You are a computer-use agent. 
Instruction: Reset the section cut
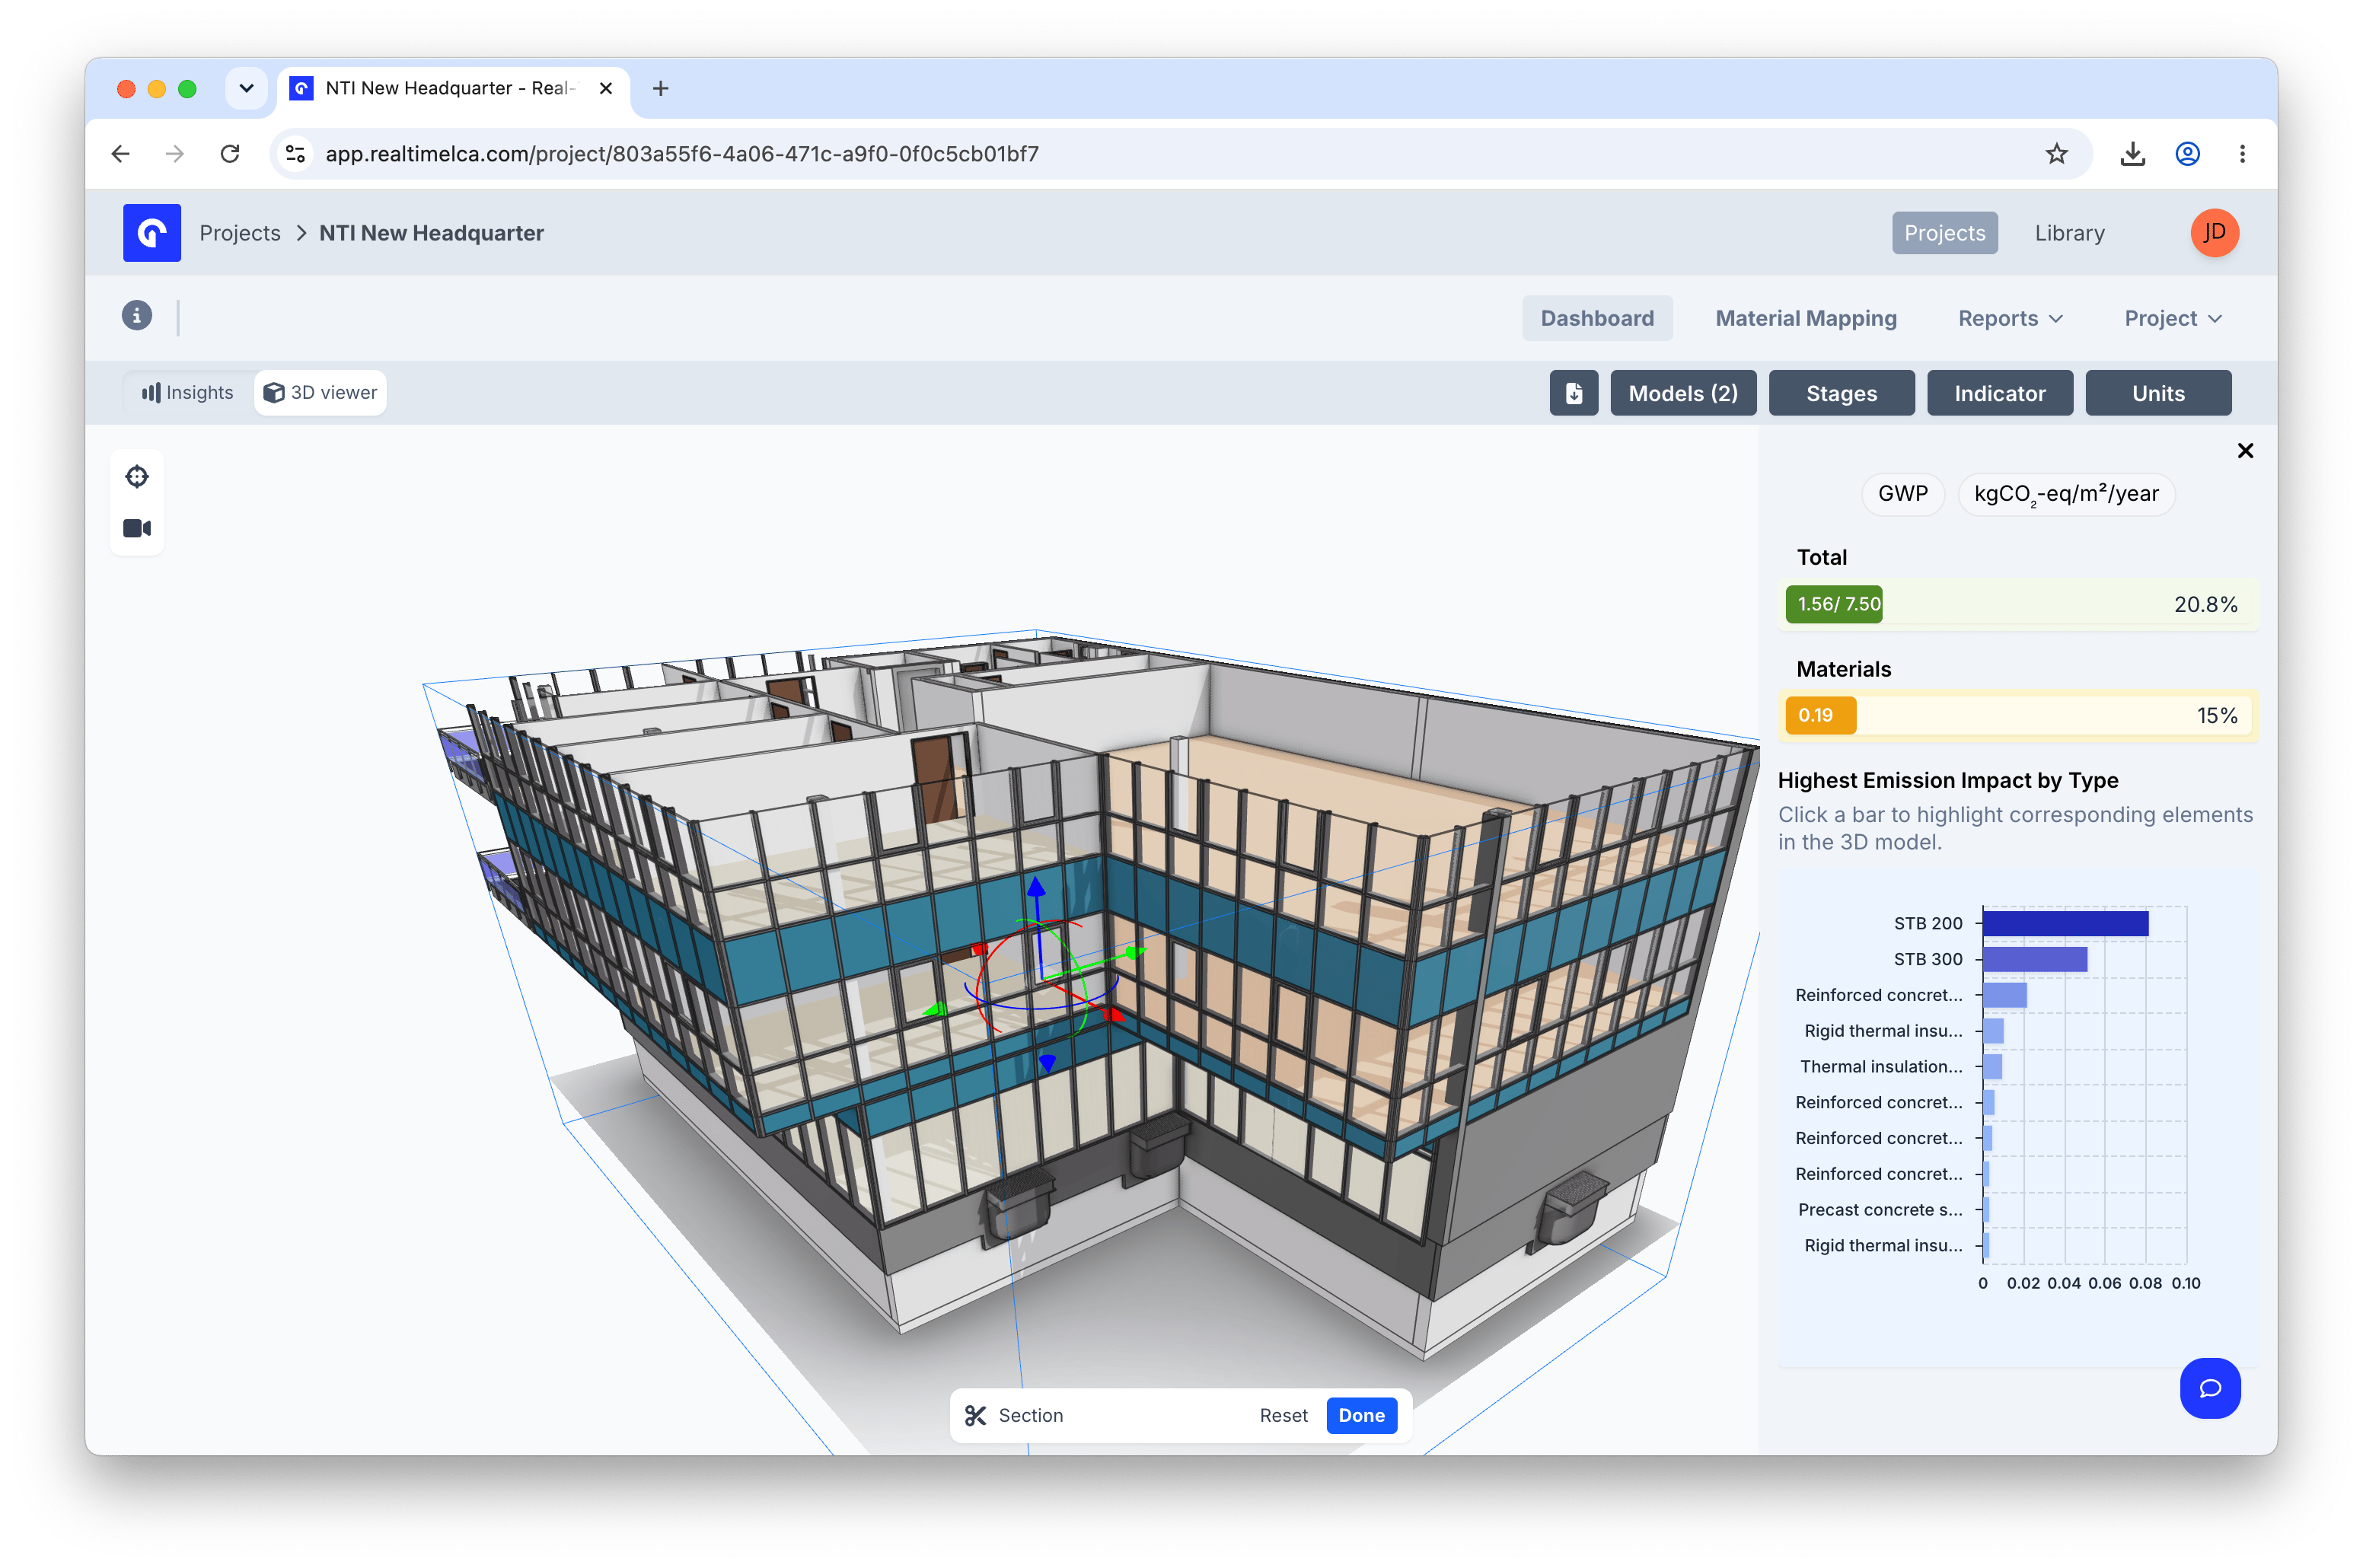point(1283,1415)
